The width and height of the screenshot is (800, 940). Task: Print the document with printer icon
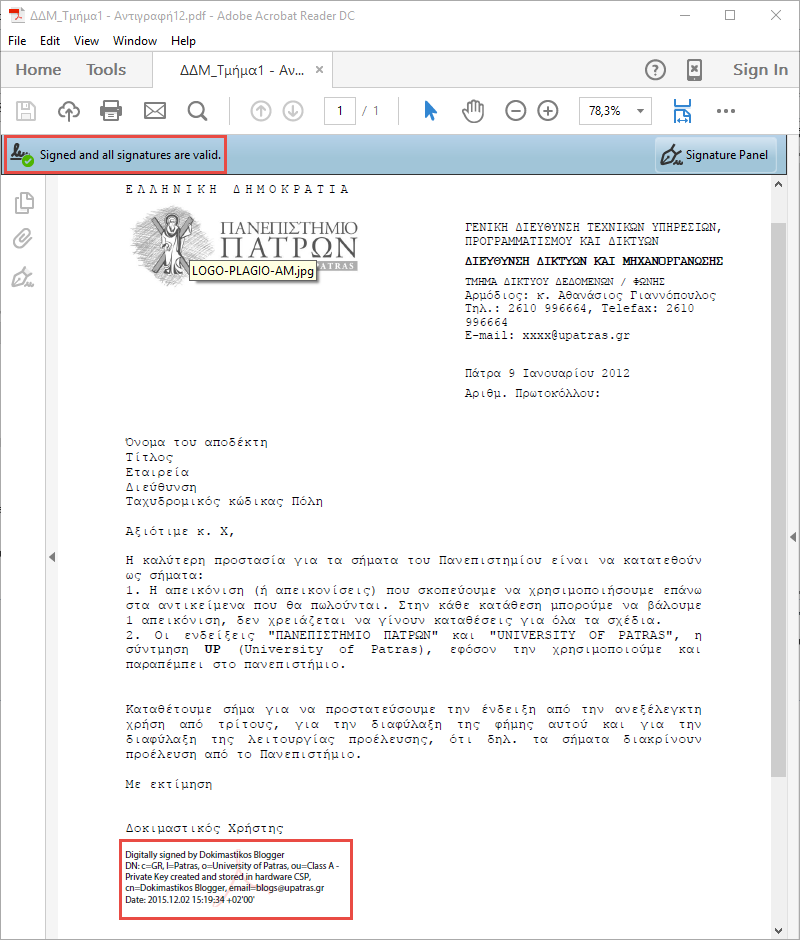click(111, 111)
